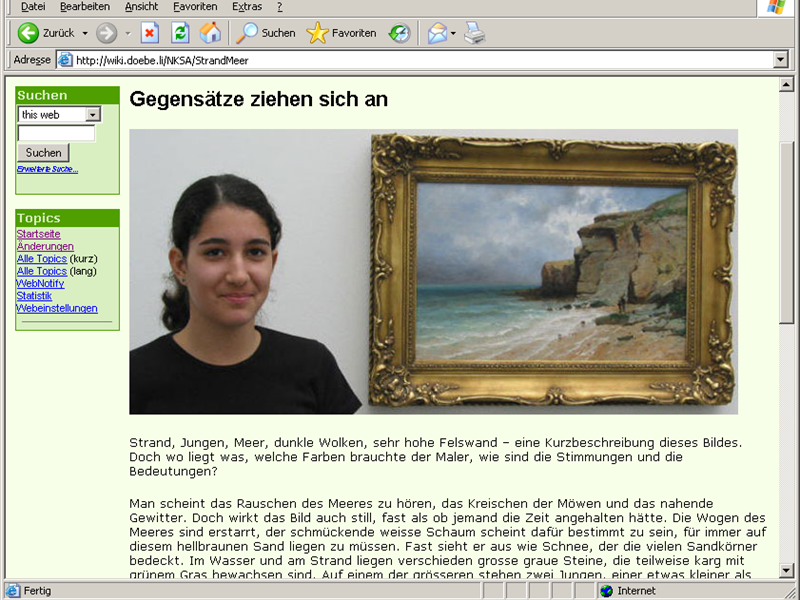The image size is (800, 600).
Task: Stop page loading with red X icon
Action: click(150, 33)
